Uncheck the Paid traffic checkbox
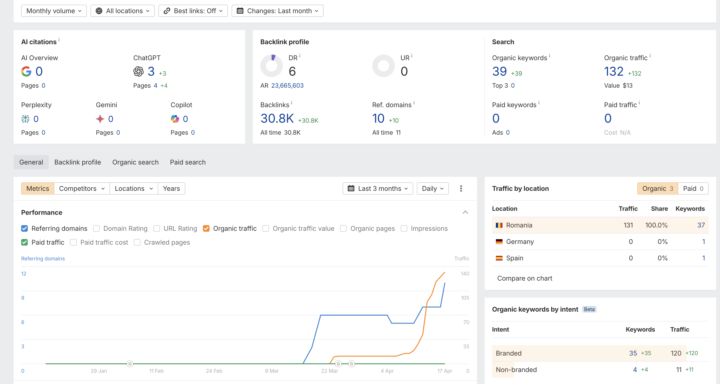 [x=24, y=242]
